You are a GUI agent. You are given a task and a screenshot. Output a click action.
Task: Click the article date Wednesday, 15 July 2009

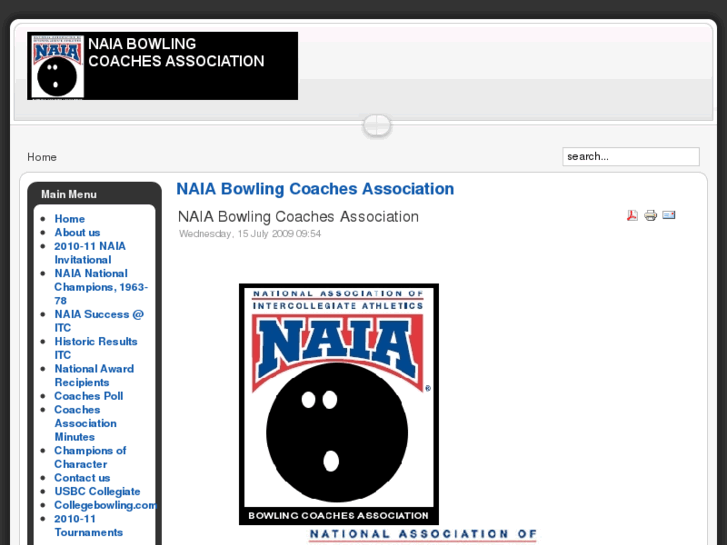coord(250,234)
